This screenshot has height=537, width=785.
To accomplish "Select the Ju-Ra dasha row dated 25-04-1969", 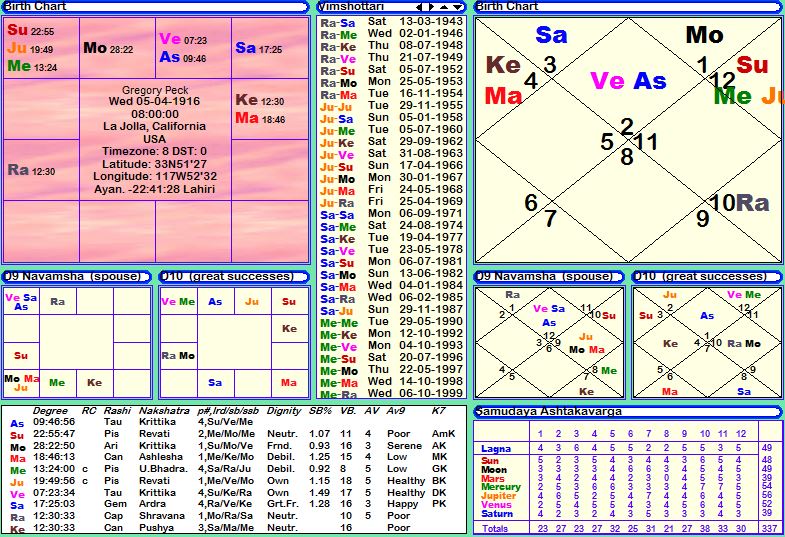I will [x=391, y=202].
